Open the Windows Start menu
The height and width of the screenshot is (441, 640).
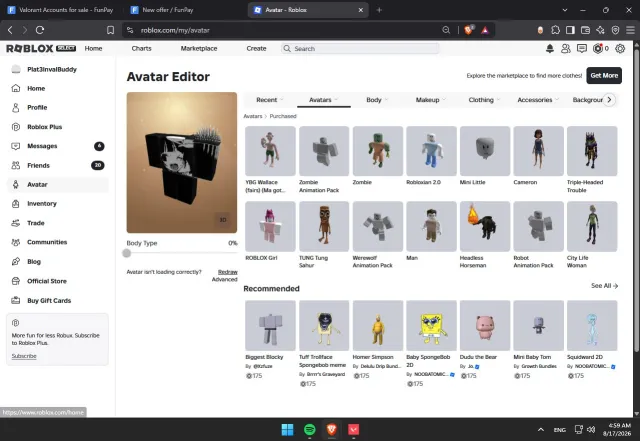coord(287,429)
